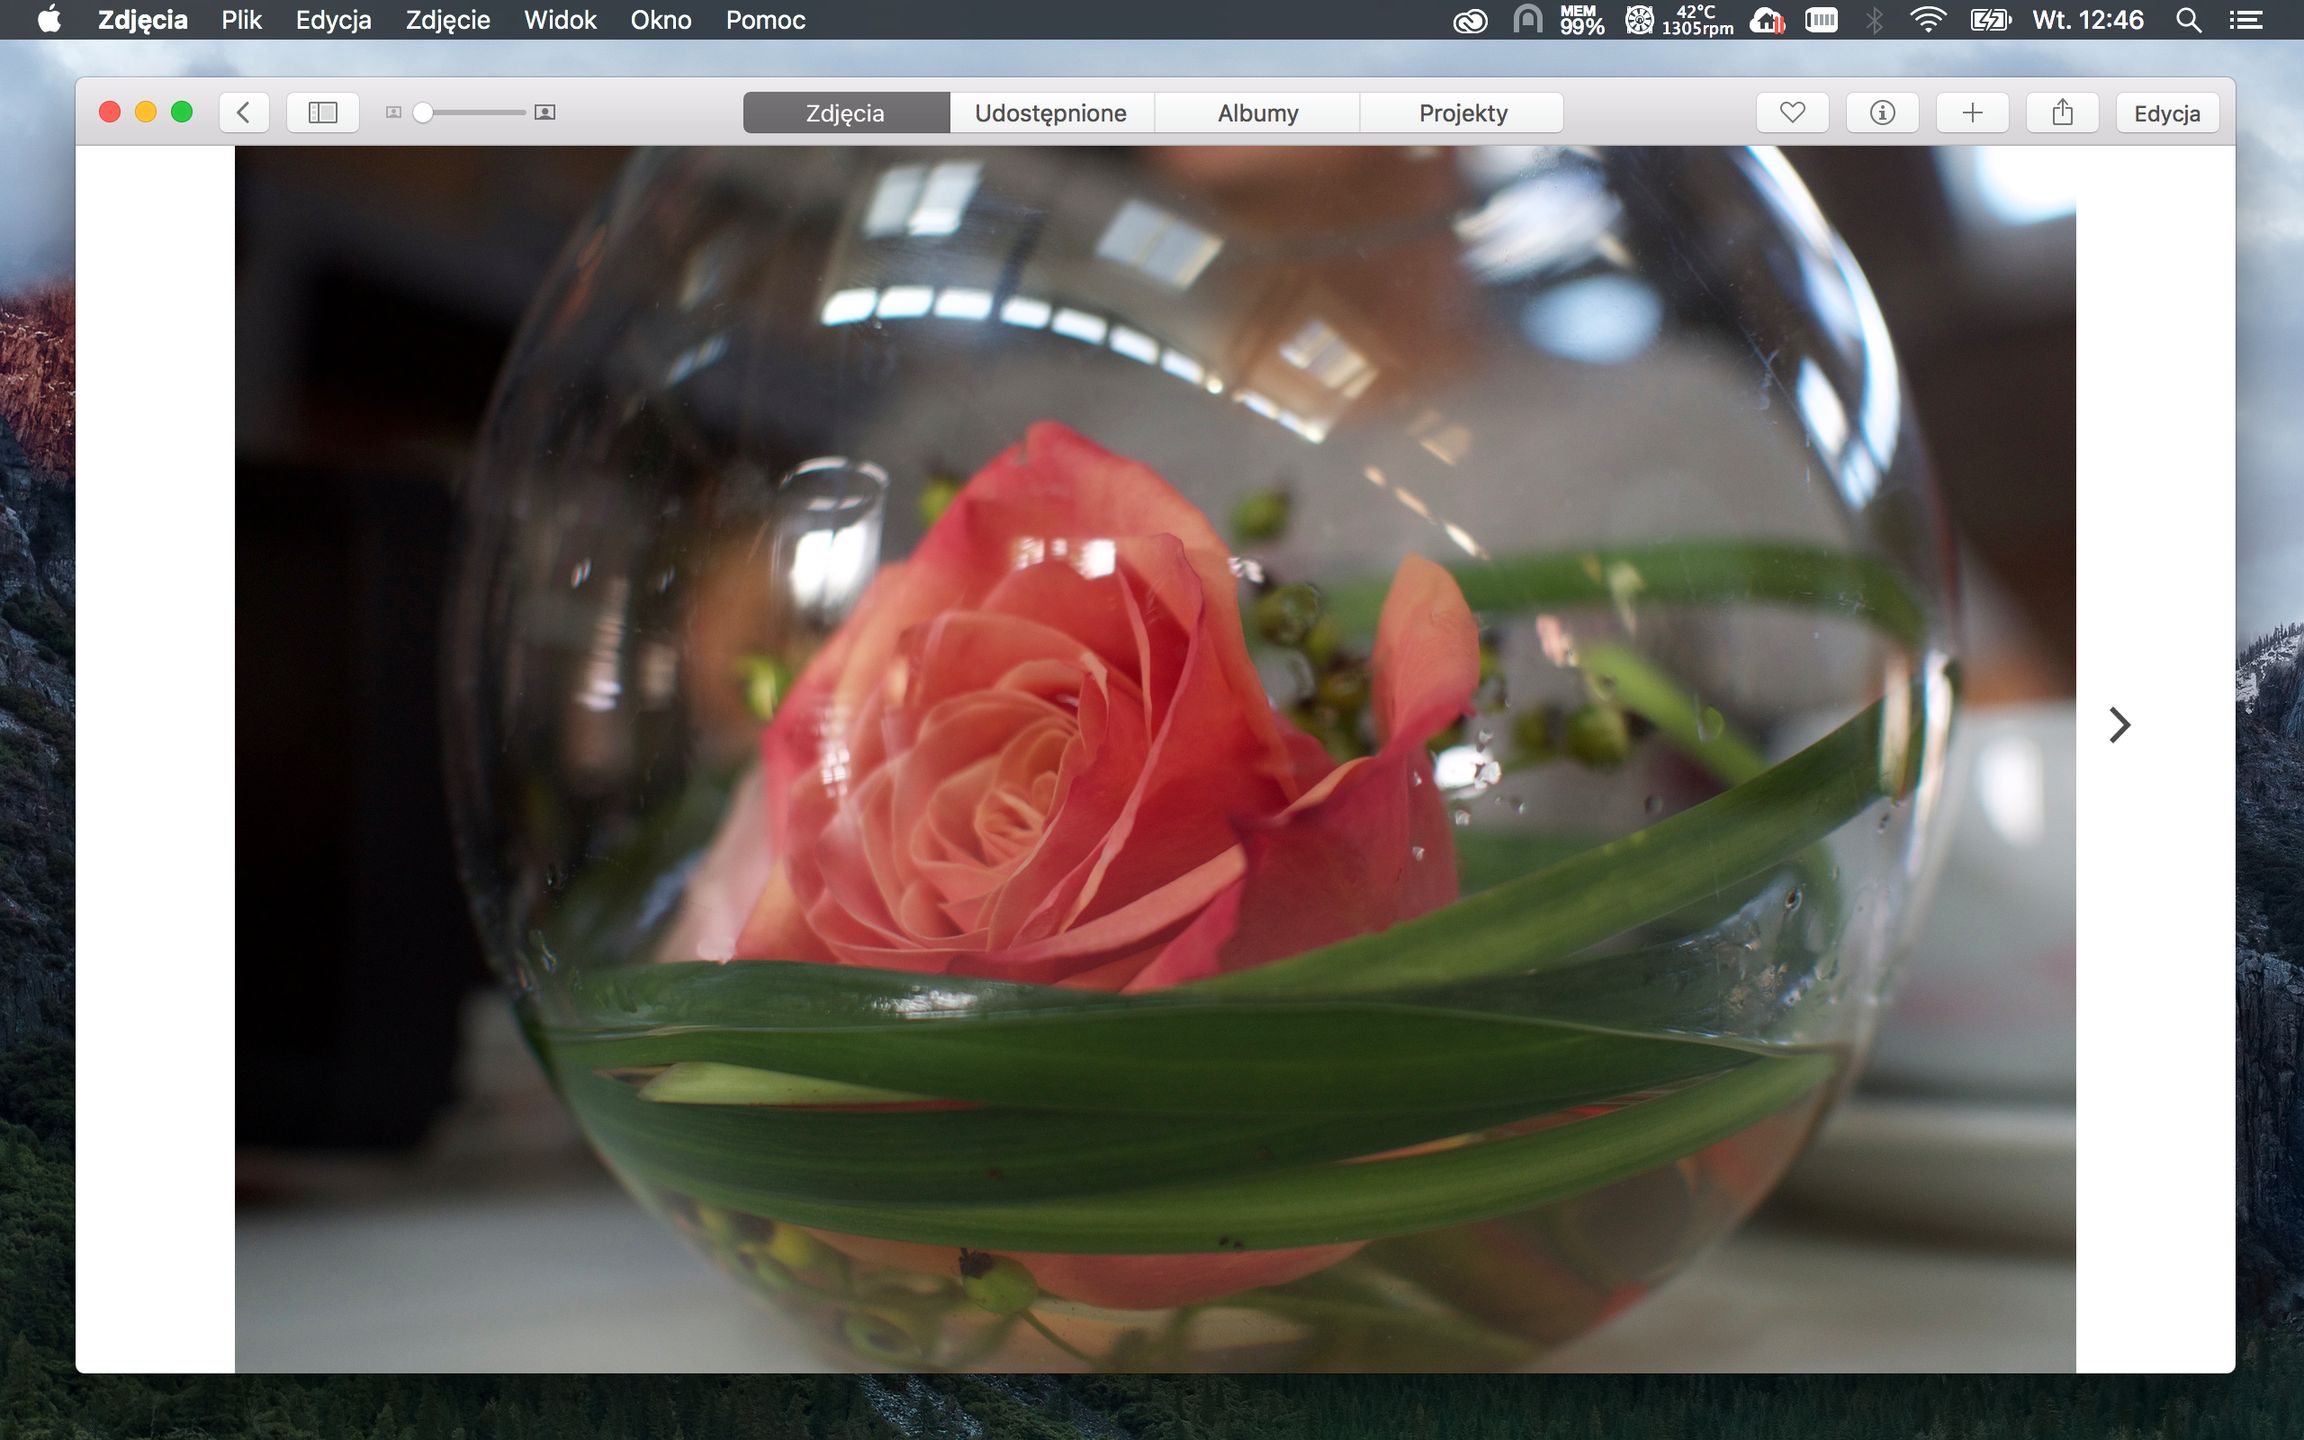Mark photo as favorite with heart icon

1792,113
